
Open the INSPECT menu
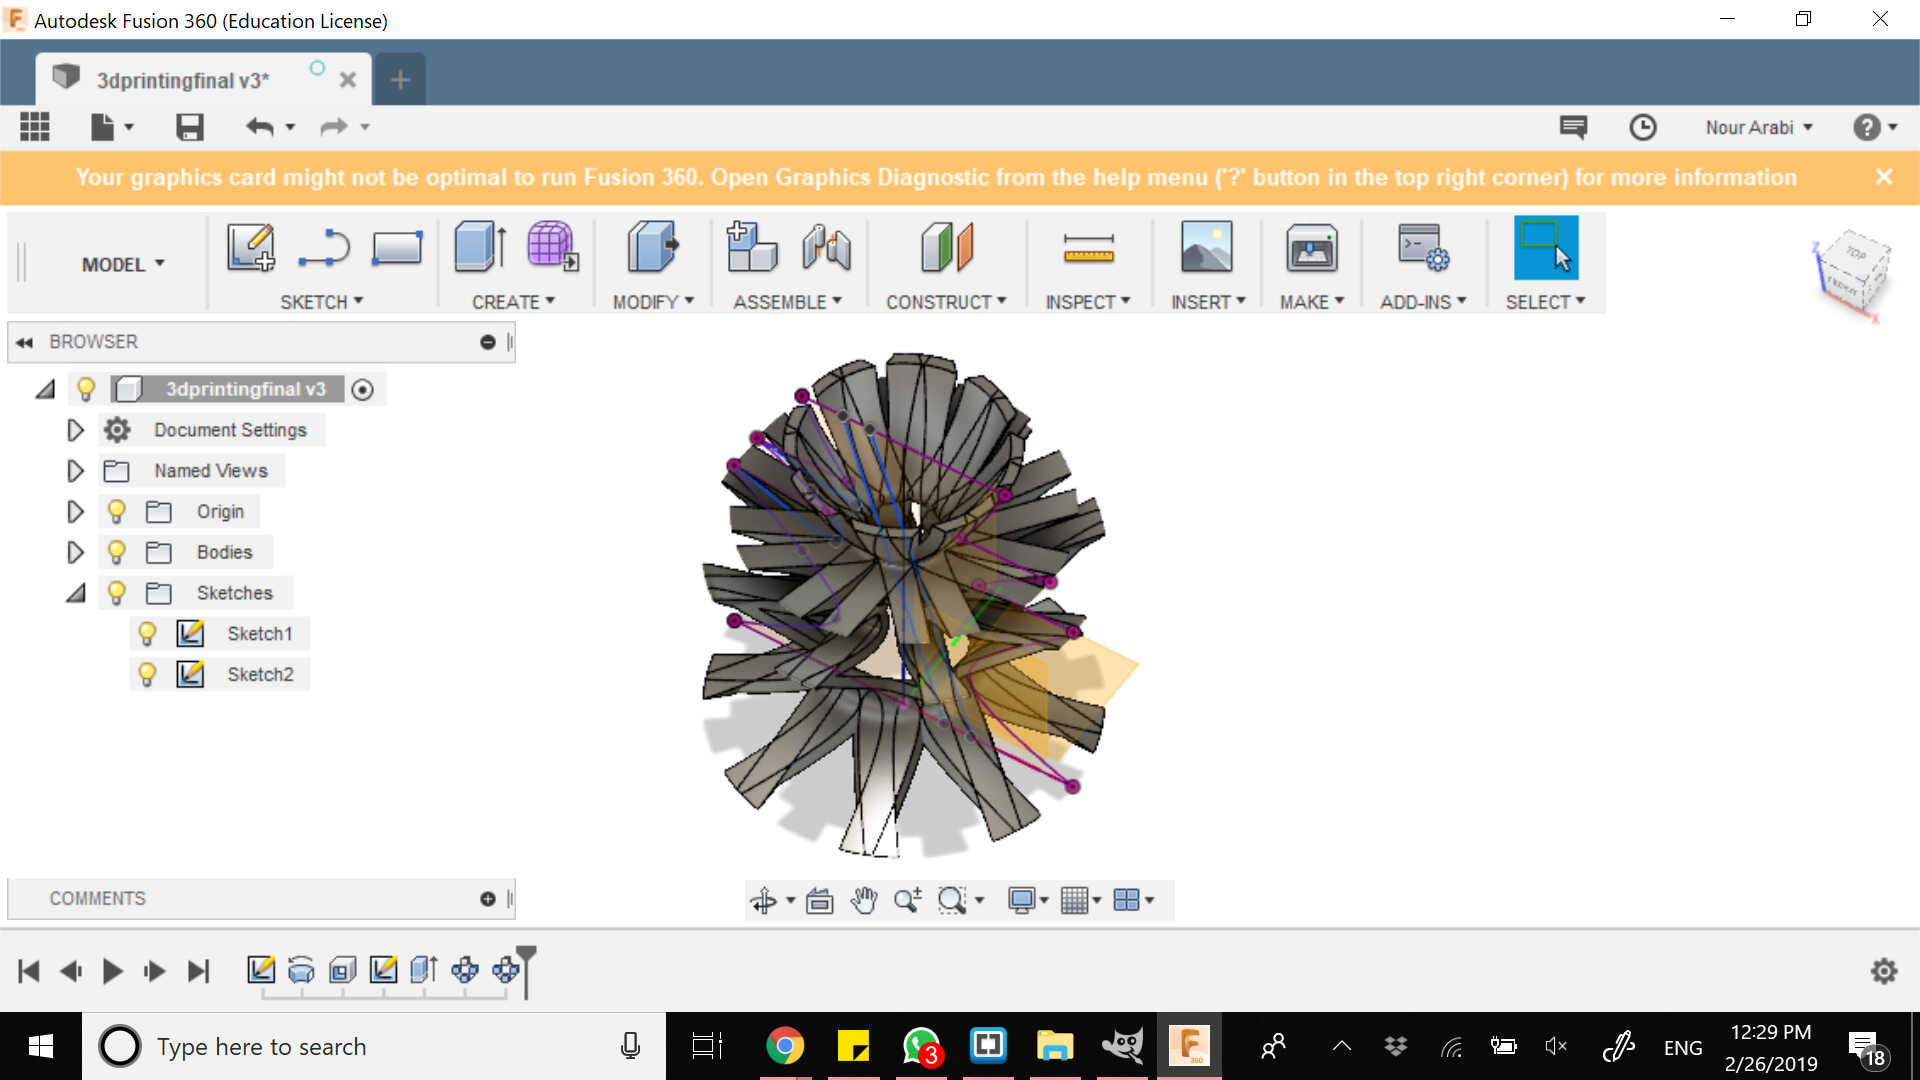pos(1087,302)
